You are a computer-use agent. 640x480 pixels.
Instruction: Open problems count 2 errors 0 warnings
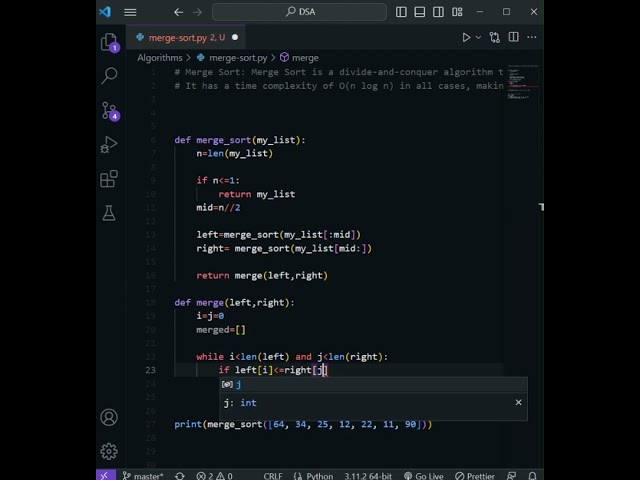(x=214, y=476)
